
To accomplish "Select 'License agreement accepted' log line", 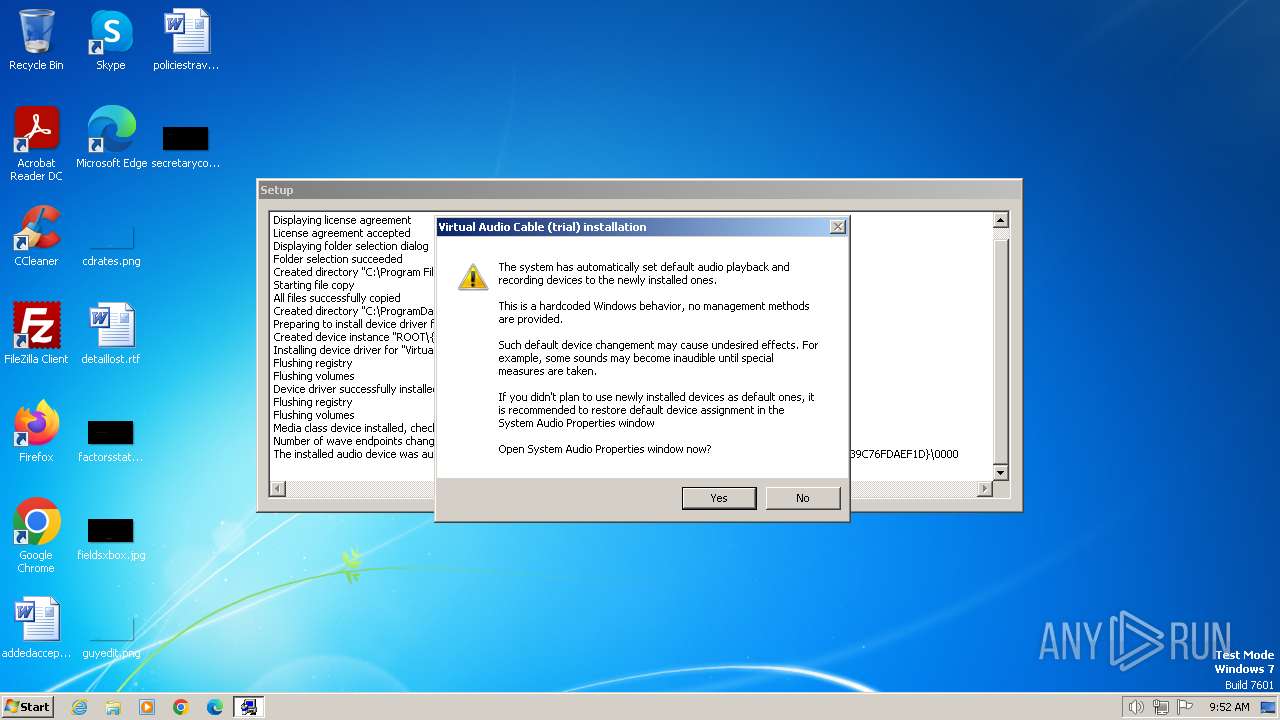I will coord(341,233).
